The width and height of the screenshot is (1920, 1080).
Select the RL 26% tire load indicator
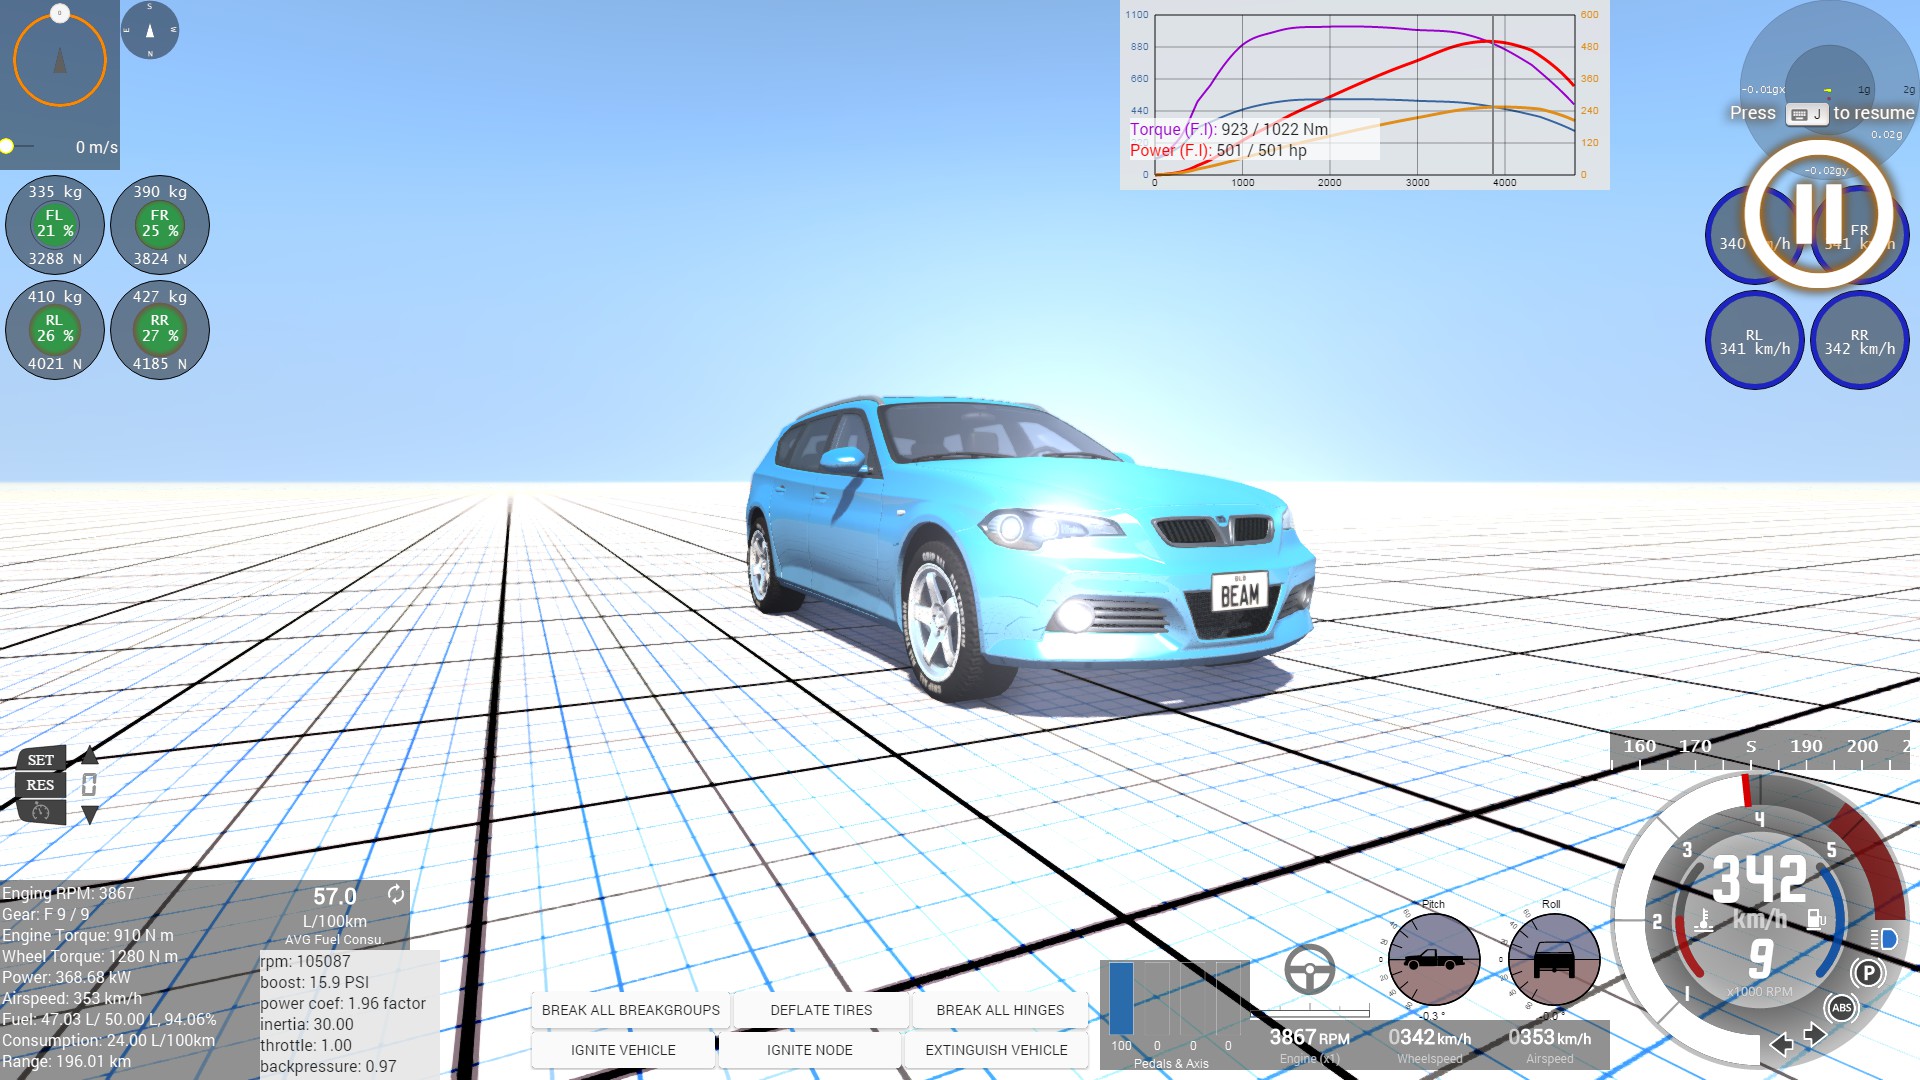coord(55,330)
